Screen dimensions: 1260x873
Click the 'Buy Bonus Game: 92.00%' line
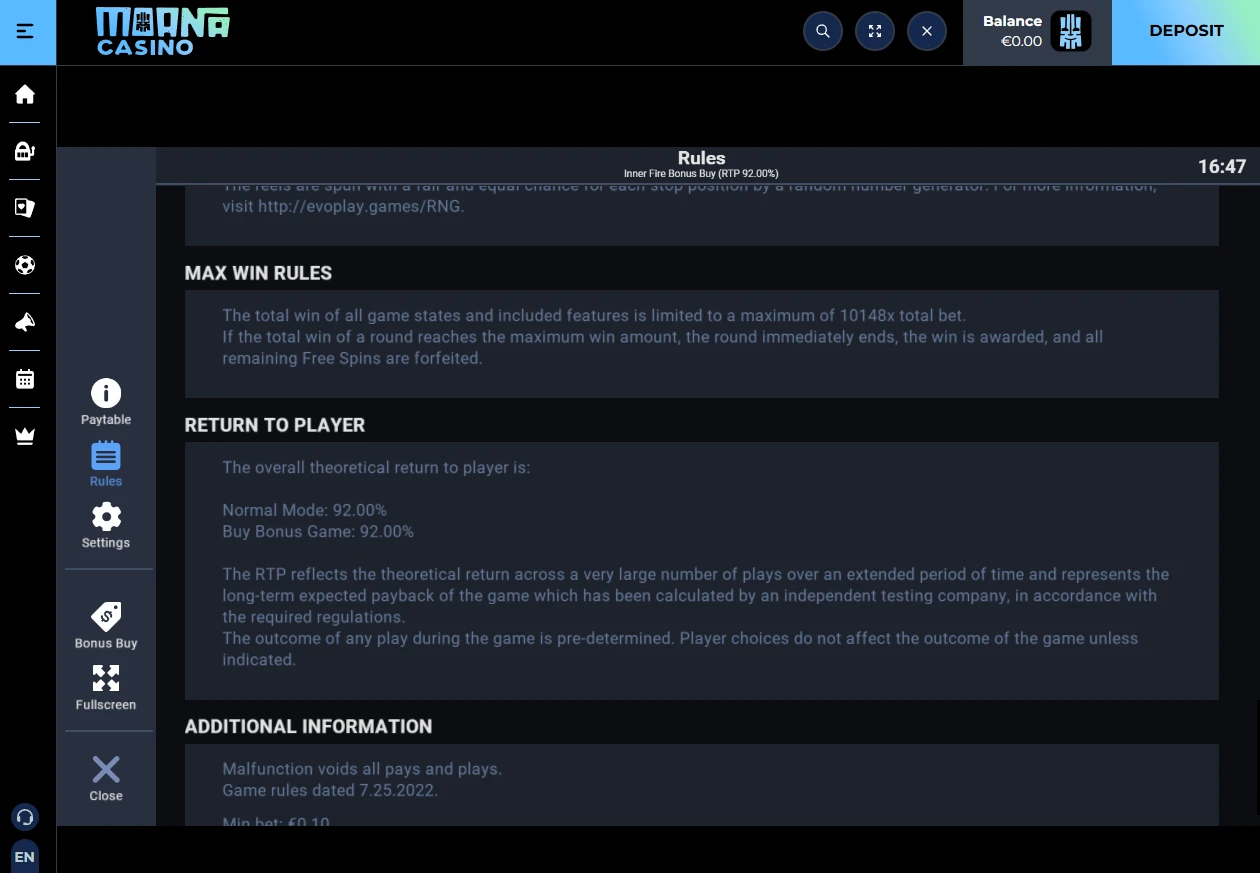(318, 532)
